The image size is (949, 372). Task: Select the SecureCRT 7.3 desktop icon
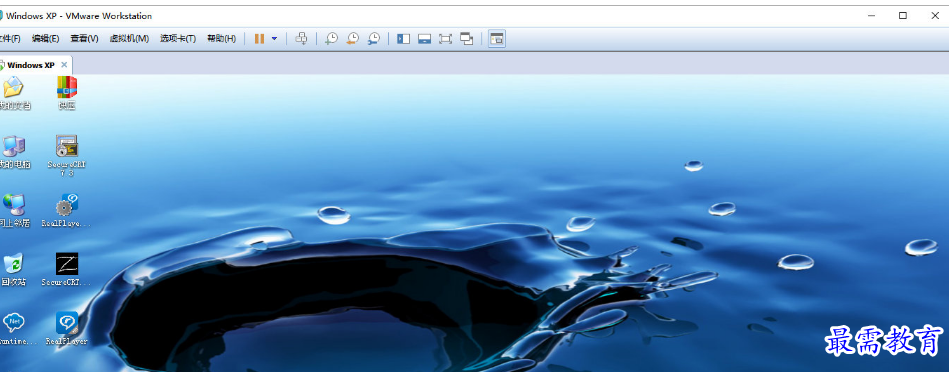tap(67, 155)
